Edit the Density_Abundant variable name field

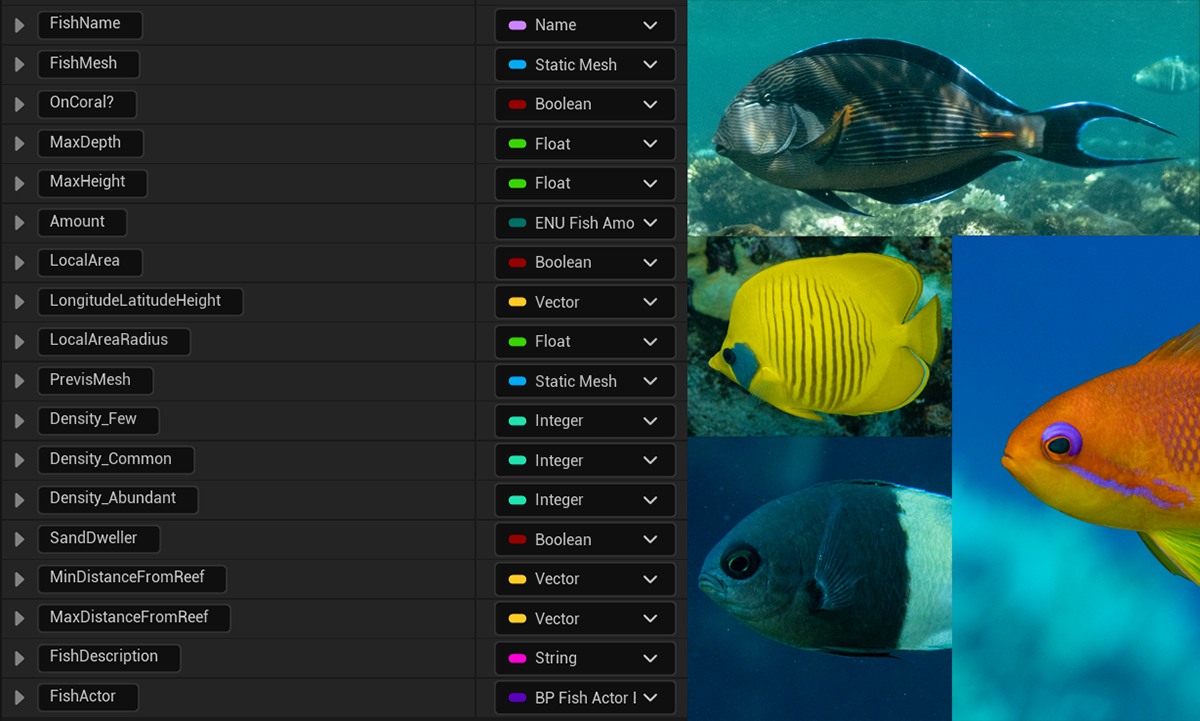(118, 499)
